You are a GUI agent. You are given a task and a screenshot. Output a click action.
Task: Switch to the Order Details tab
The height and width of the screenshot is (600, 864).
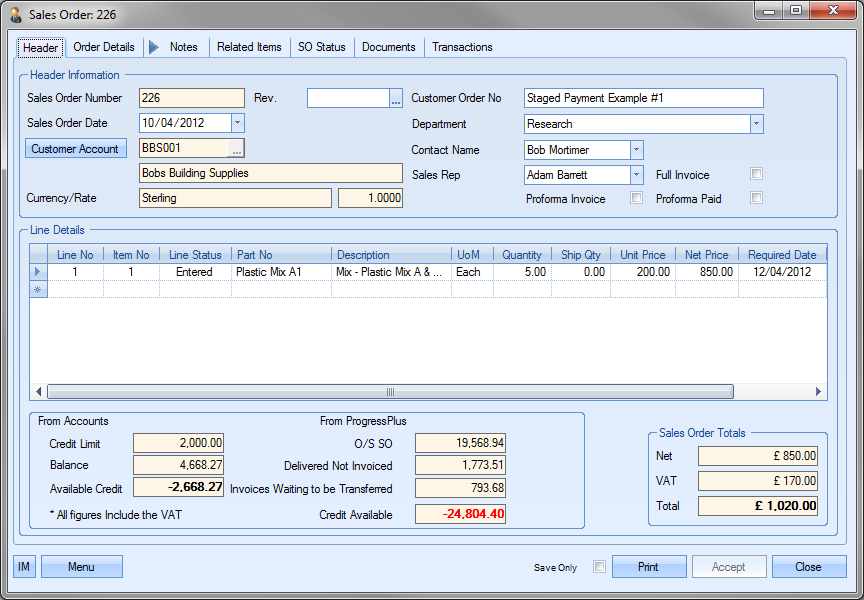104,47
